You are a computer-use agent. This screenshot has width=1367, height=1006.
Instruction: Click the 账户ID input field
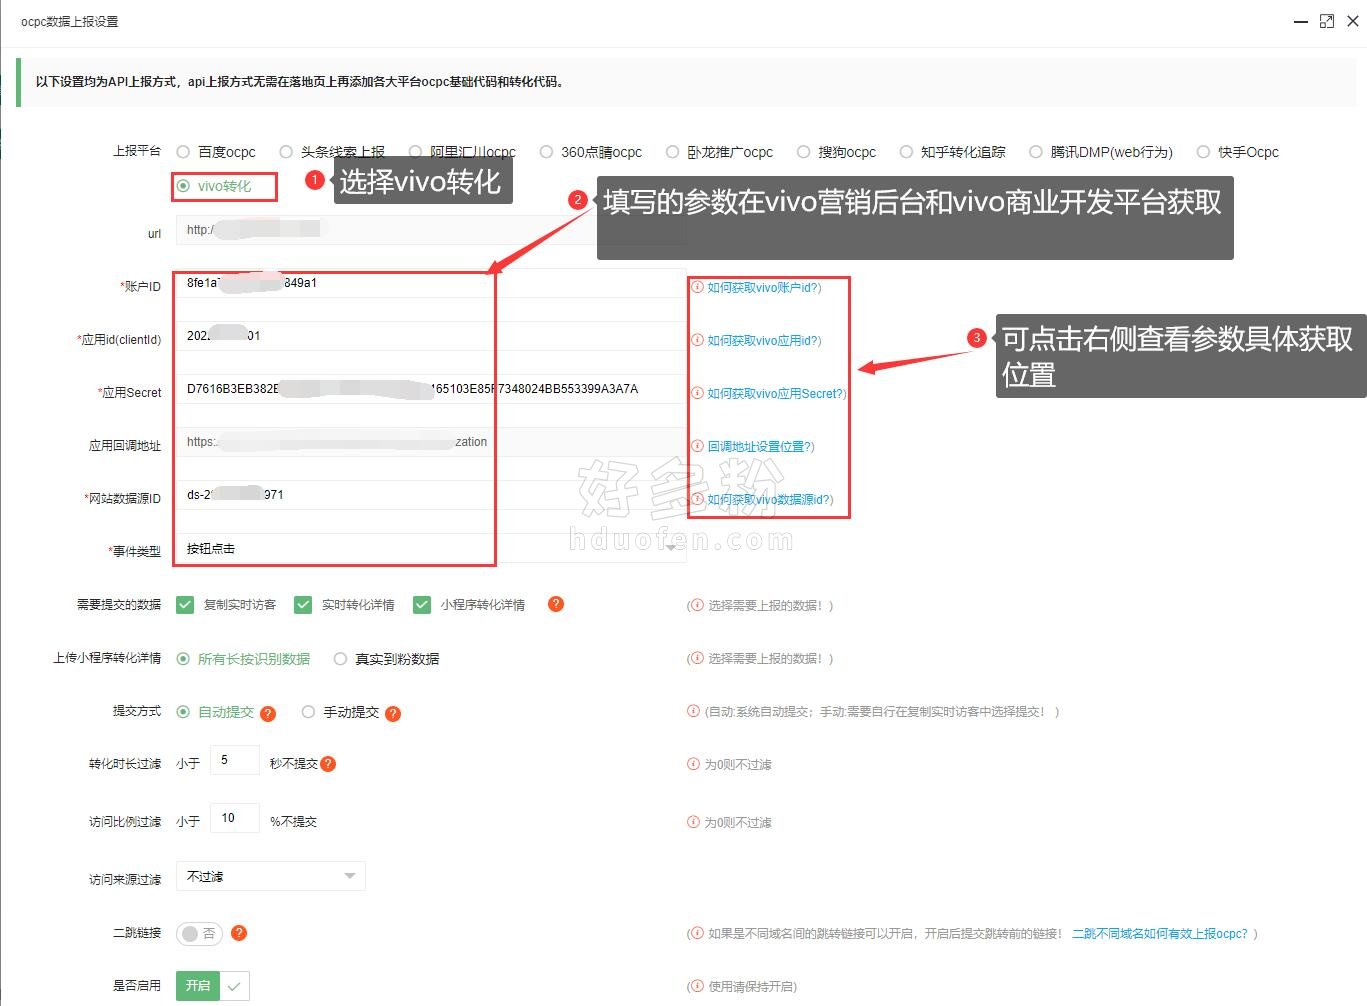pyautogui.click(x=431, y=283)
